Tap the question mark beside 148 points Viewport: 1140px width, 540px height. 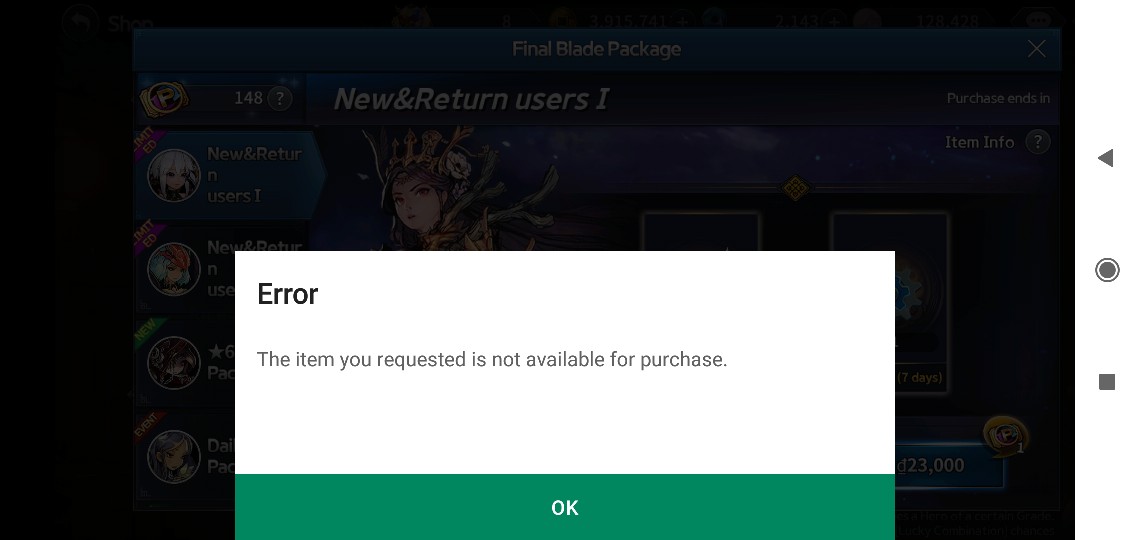pos(280,98)
